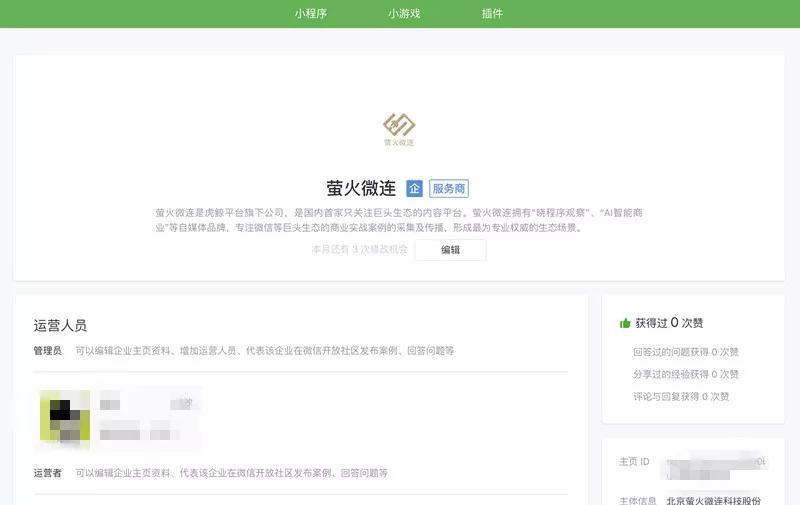
Task: Click 回答过的问题获得 0 次赞
Action: tap(686, 352)
